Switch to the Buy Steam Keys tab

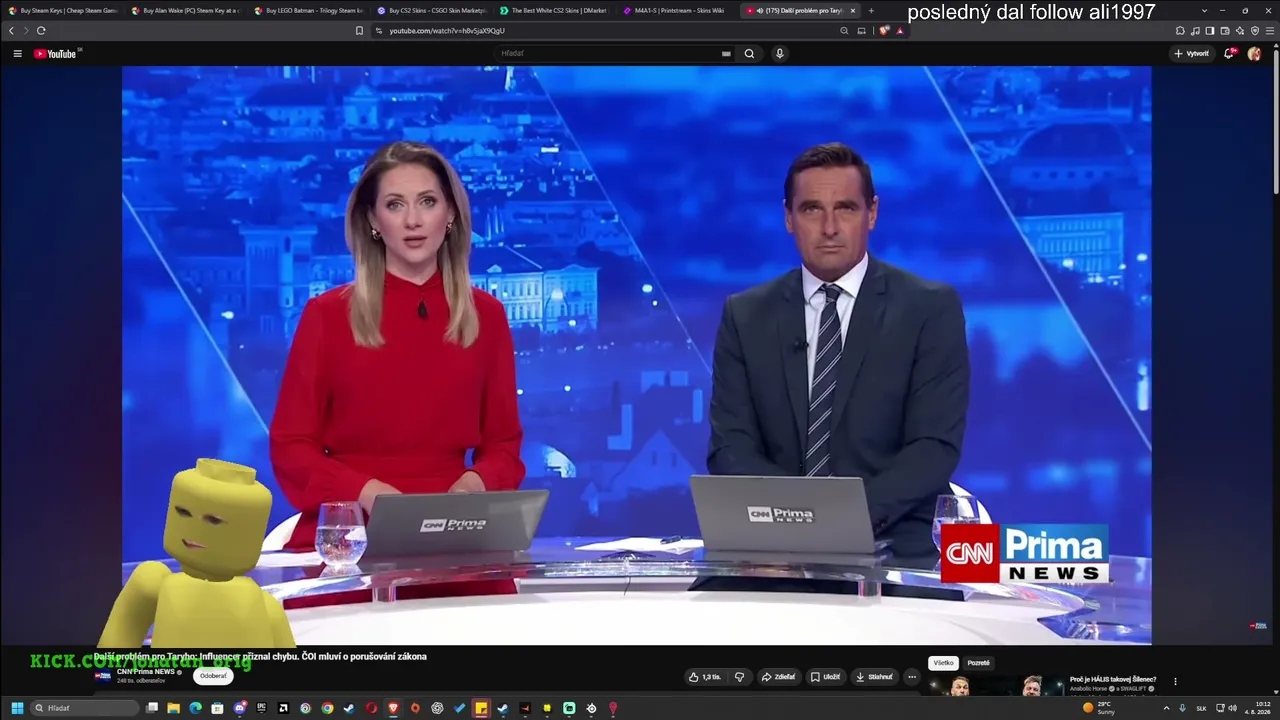[x=63, y=10]
